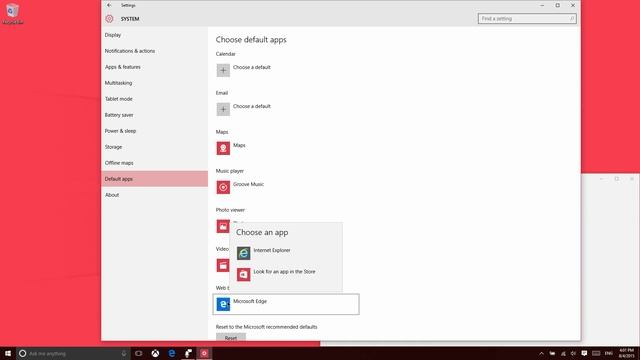Open the Windows Start menu
This screenshot has width=640, height=360.
tap(8, 353)
